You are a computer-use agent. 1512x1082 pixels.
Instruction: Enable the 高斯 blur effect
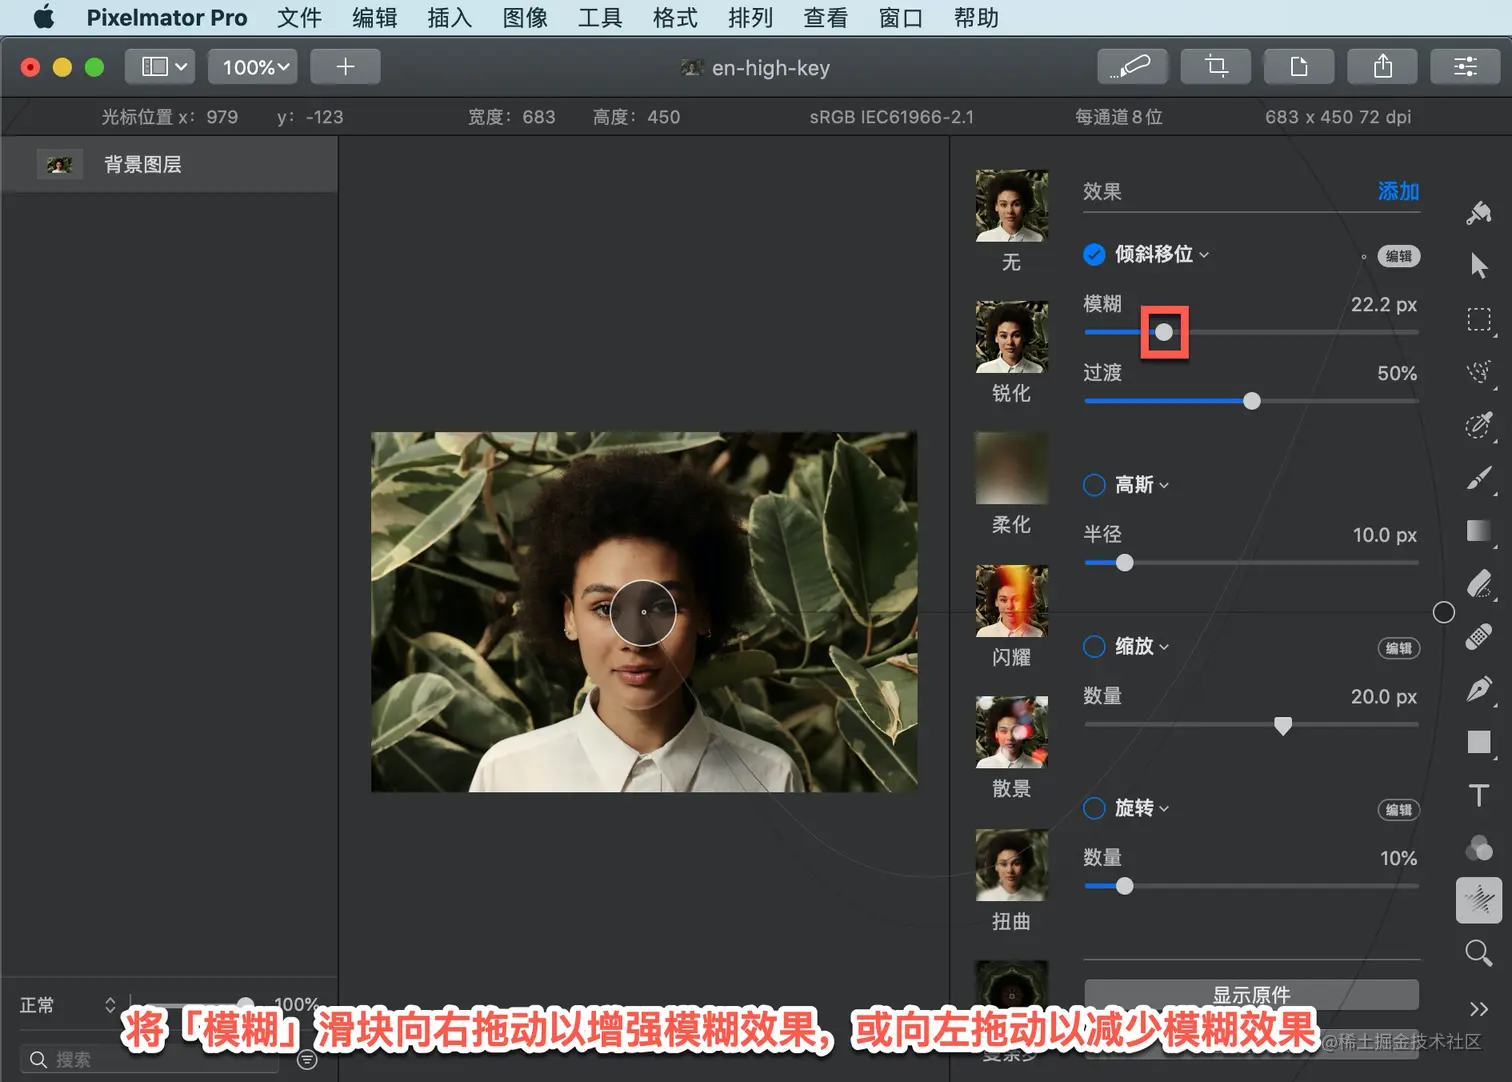(1094, 485)
